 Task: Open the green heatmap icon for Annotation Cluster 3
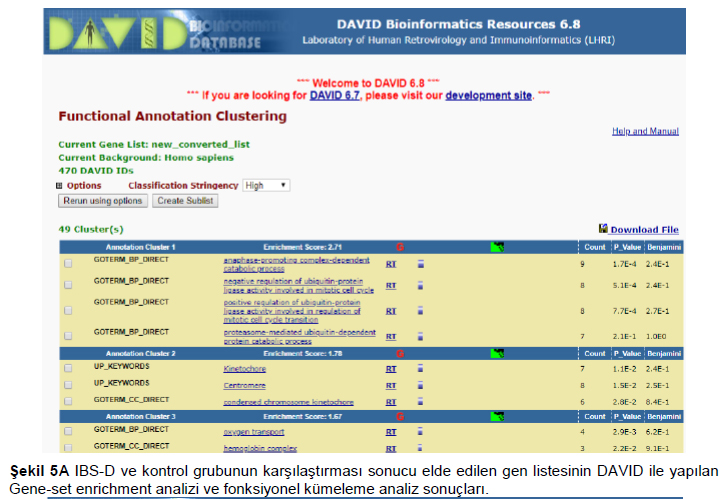[497, 417]
